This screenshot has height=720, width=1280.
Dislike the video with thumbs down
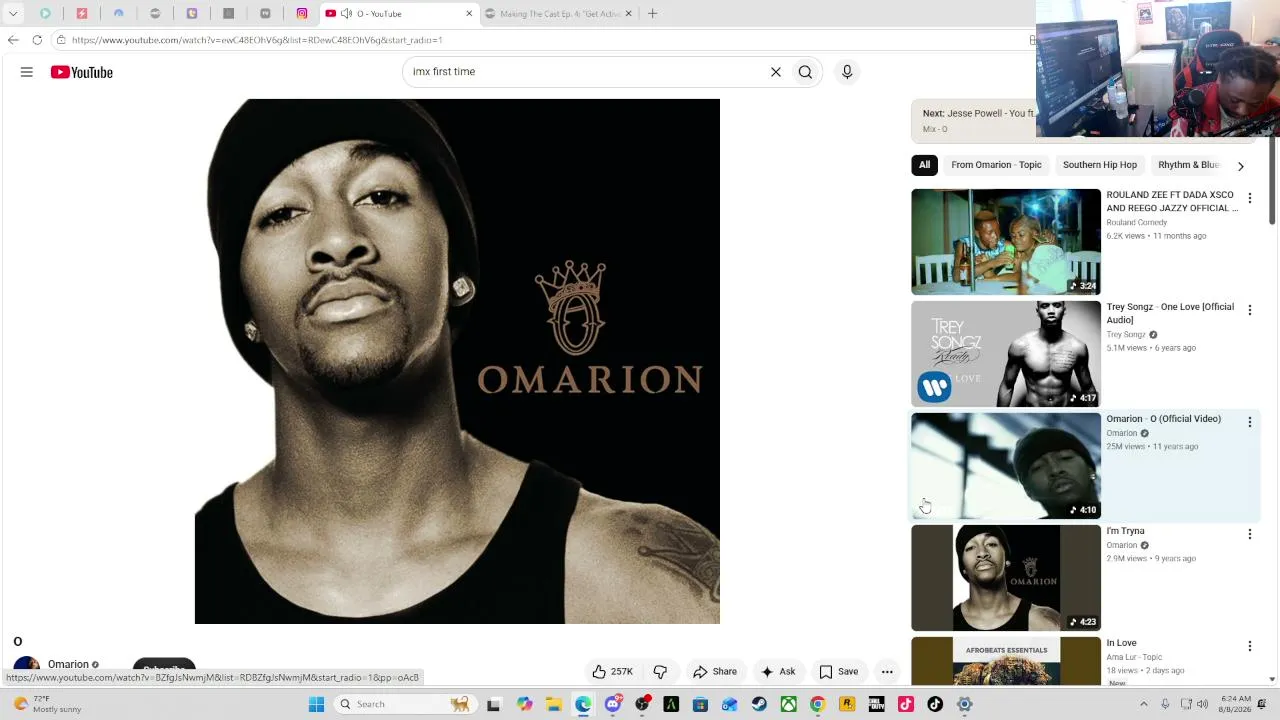pyautogui.click(x=660, y=672)
